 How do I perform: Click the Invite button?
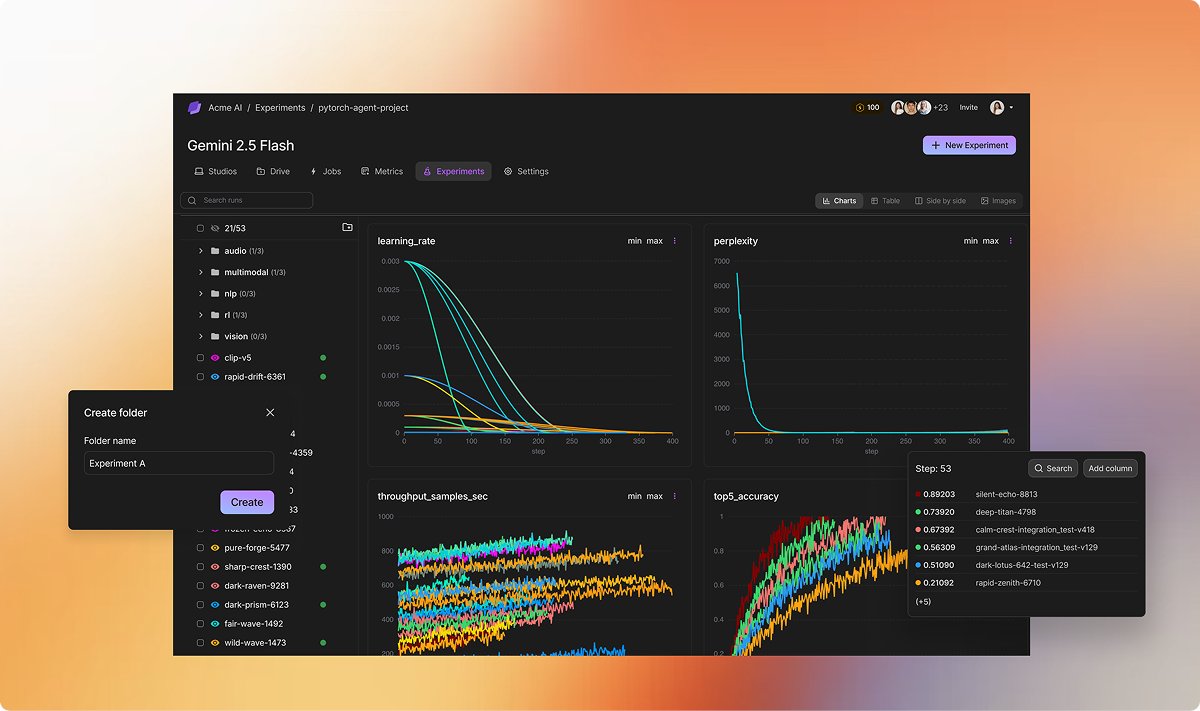pyautogui.click(x=969, y=108)
